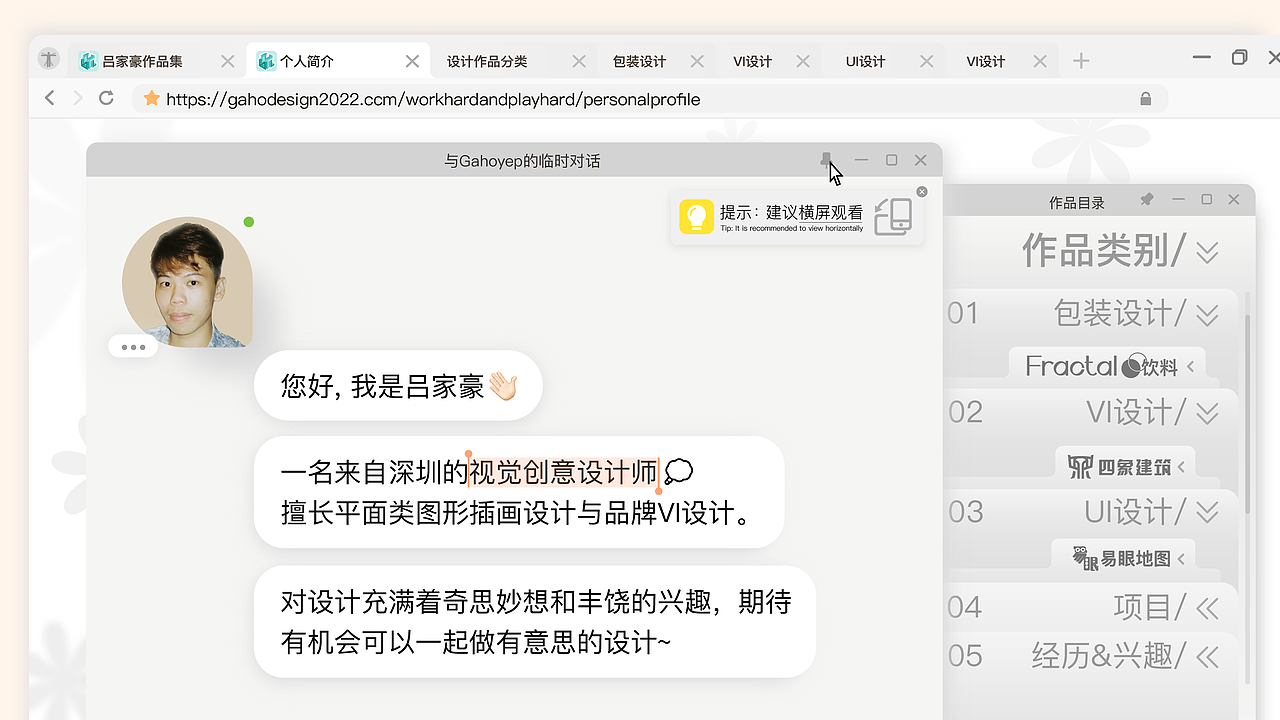Click the padlock icon in address bar
This screenshot has width=1280, height=720.
[1146, 98]
